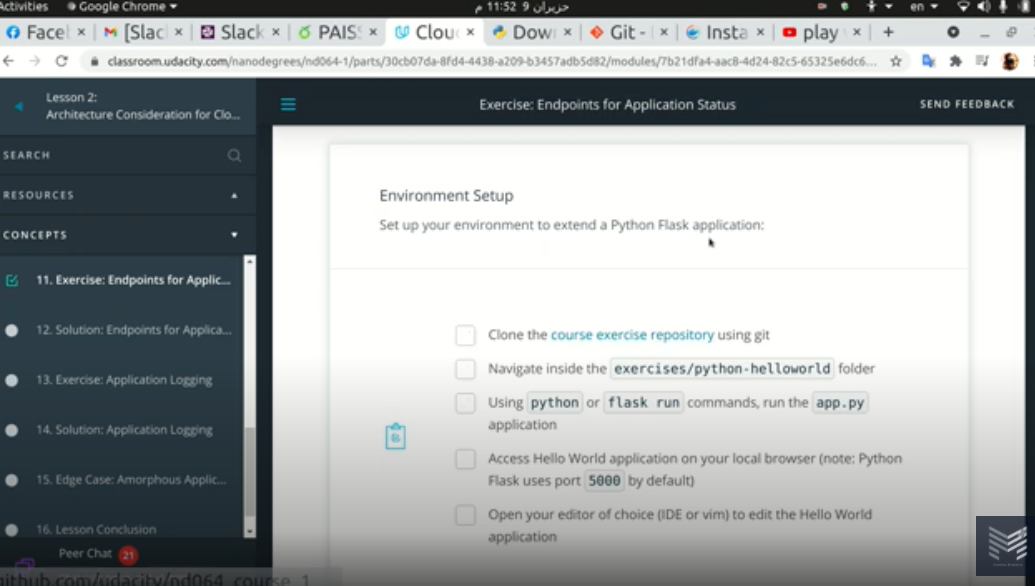Viewport: 1035px width, 586px height.
Task: Click status circle for 15. Edge Case
Action: (11, 480)
